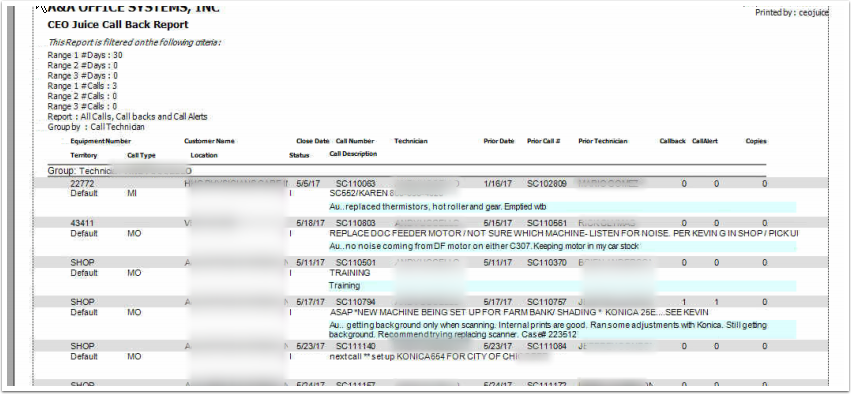Open call number SC110803
Screen dimensions: 851x394
355,223
